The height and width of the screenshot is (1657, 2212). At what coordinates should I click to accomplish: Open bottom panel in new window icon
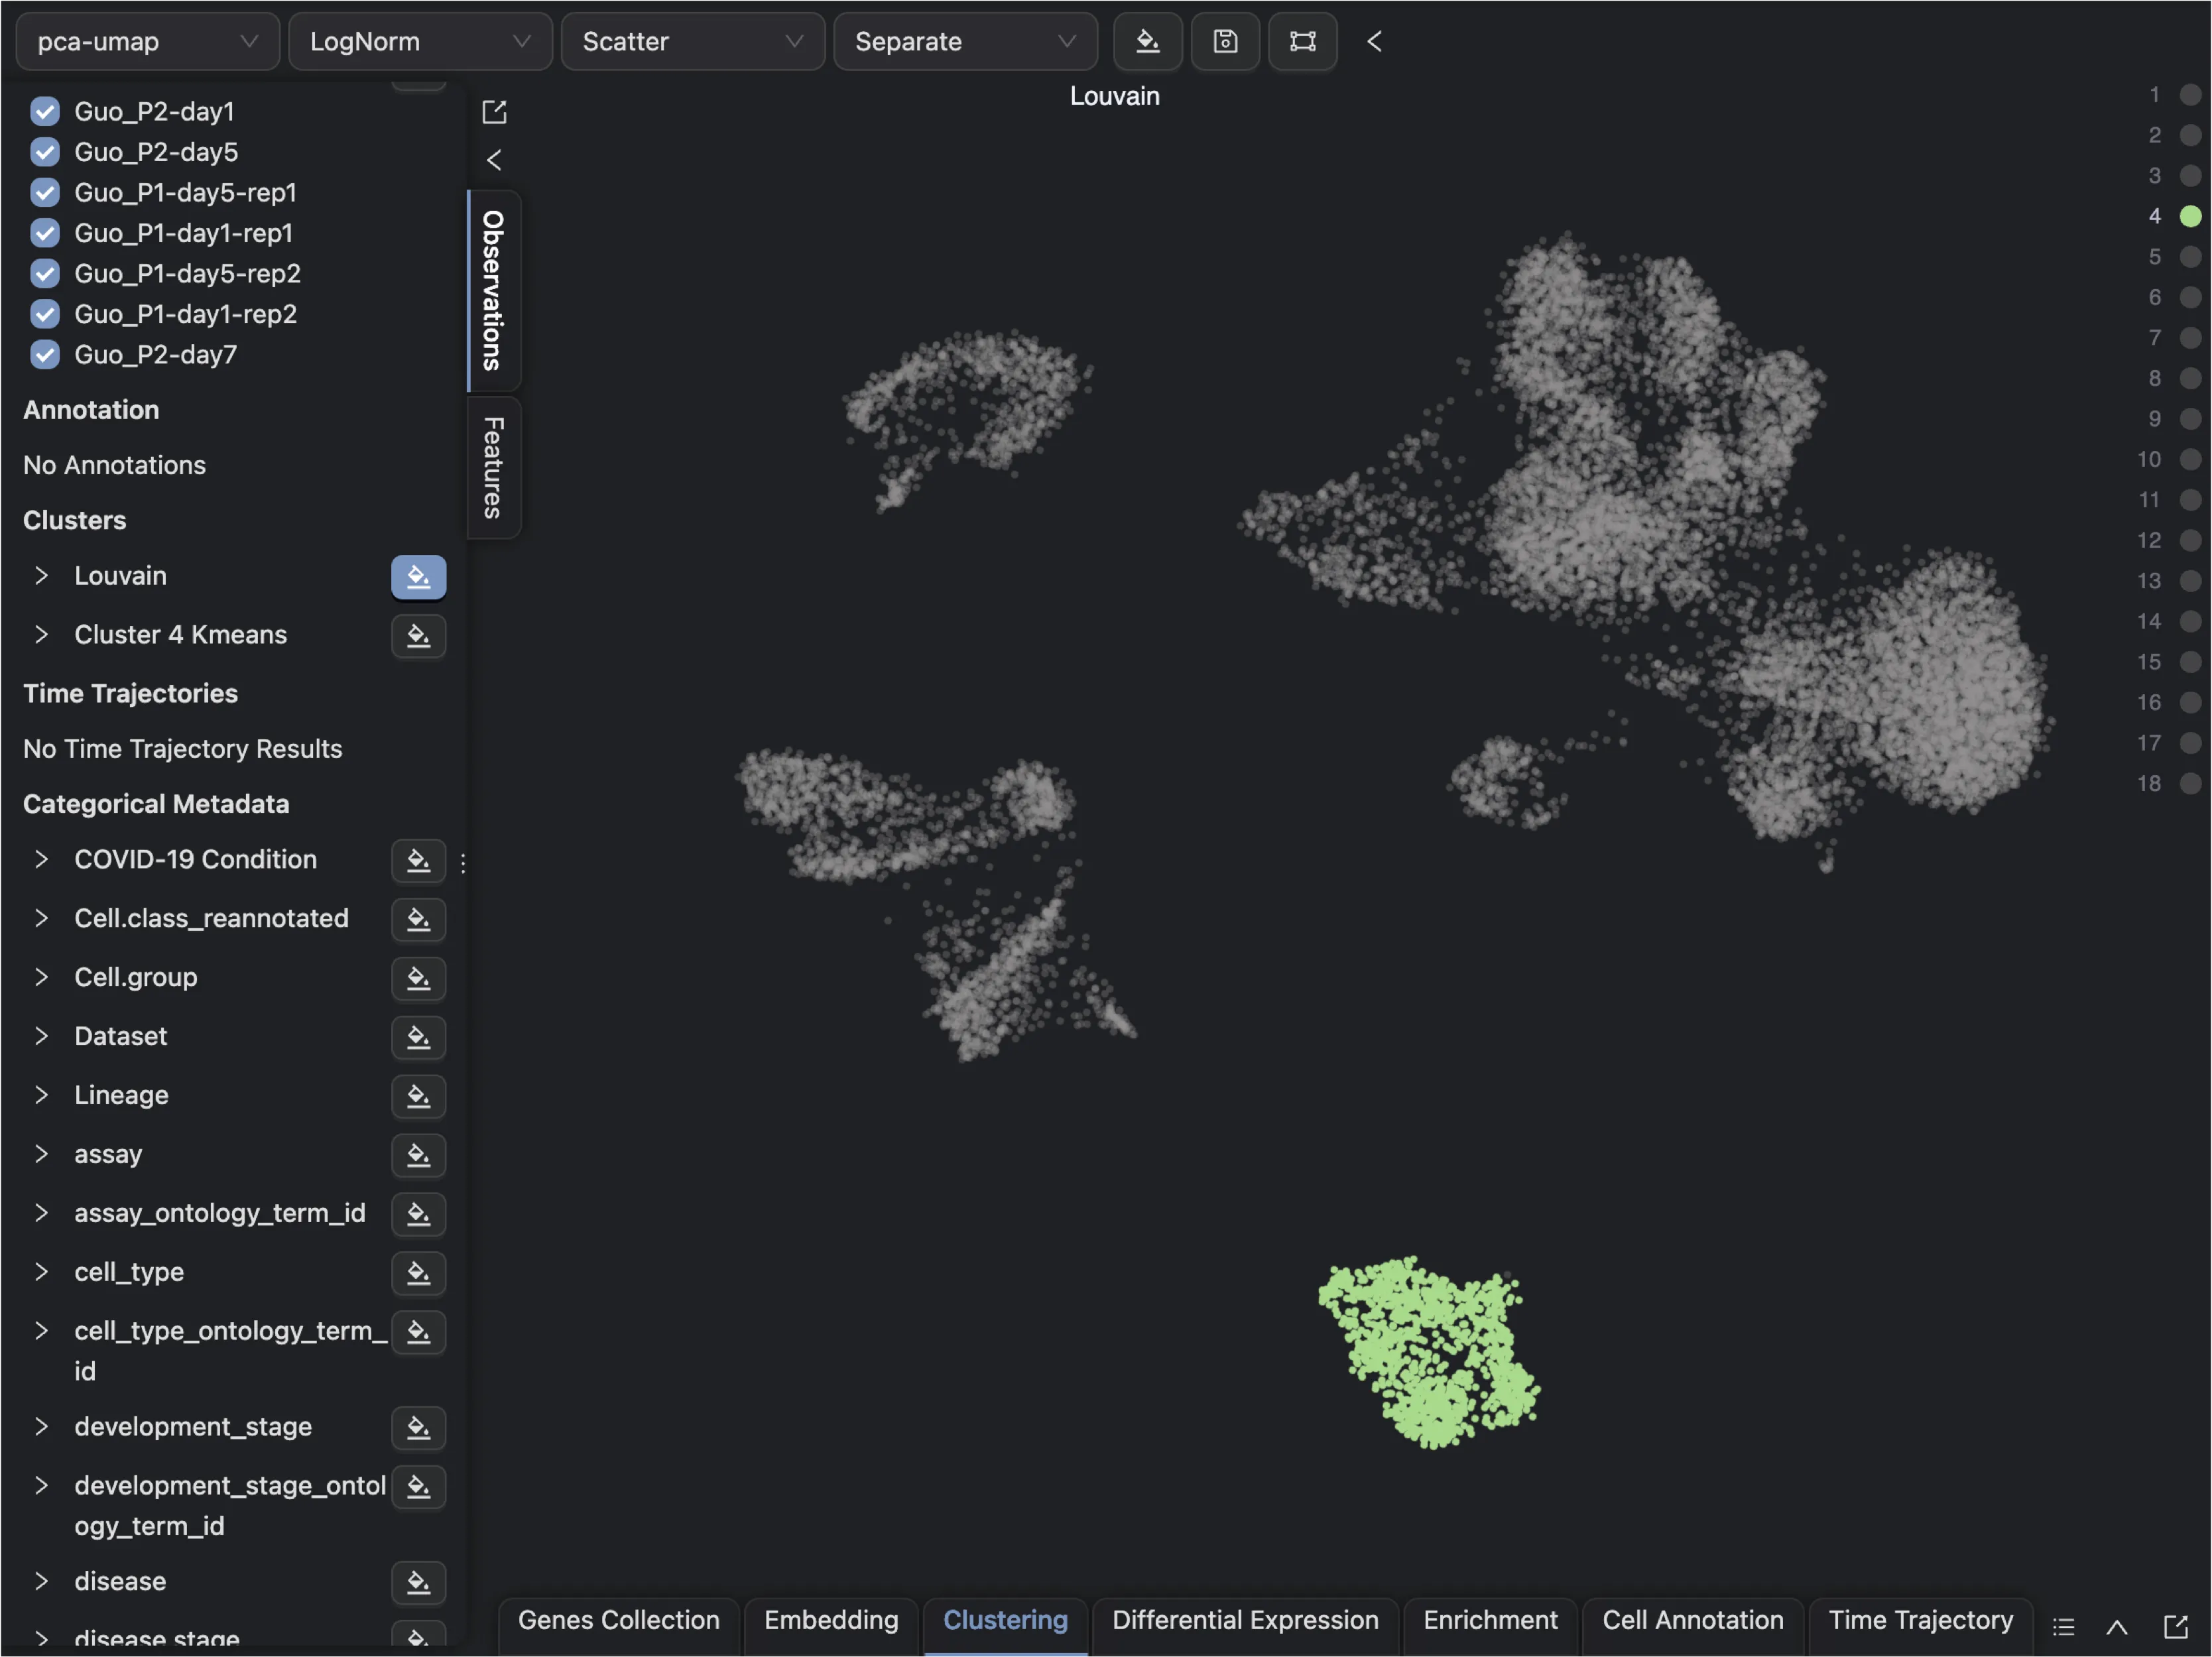click(2176, 1627)
